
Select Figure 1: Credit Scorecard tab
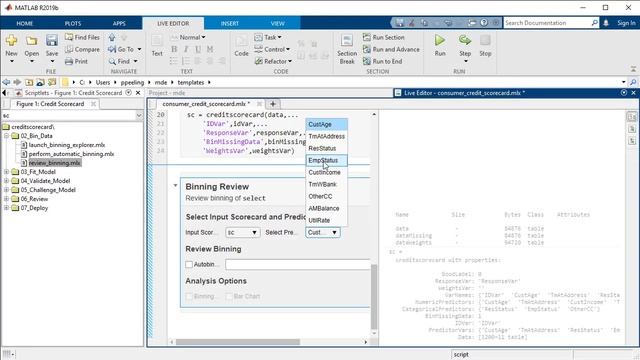pyautogui.click(x=50, y=104)
